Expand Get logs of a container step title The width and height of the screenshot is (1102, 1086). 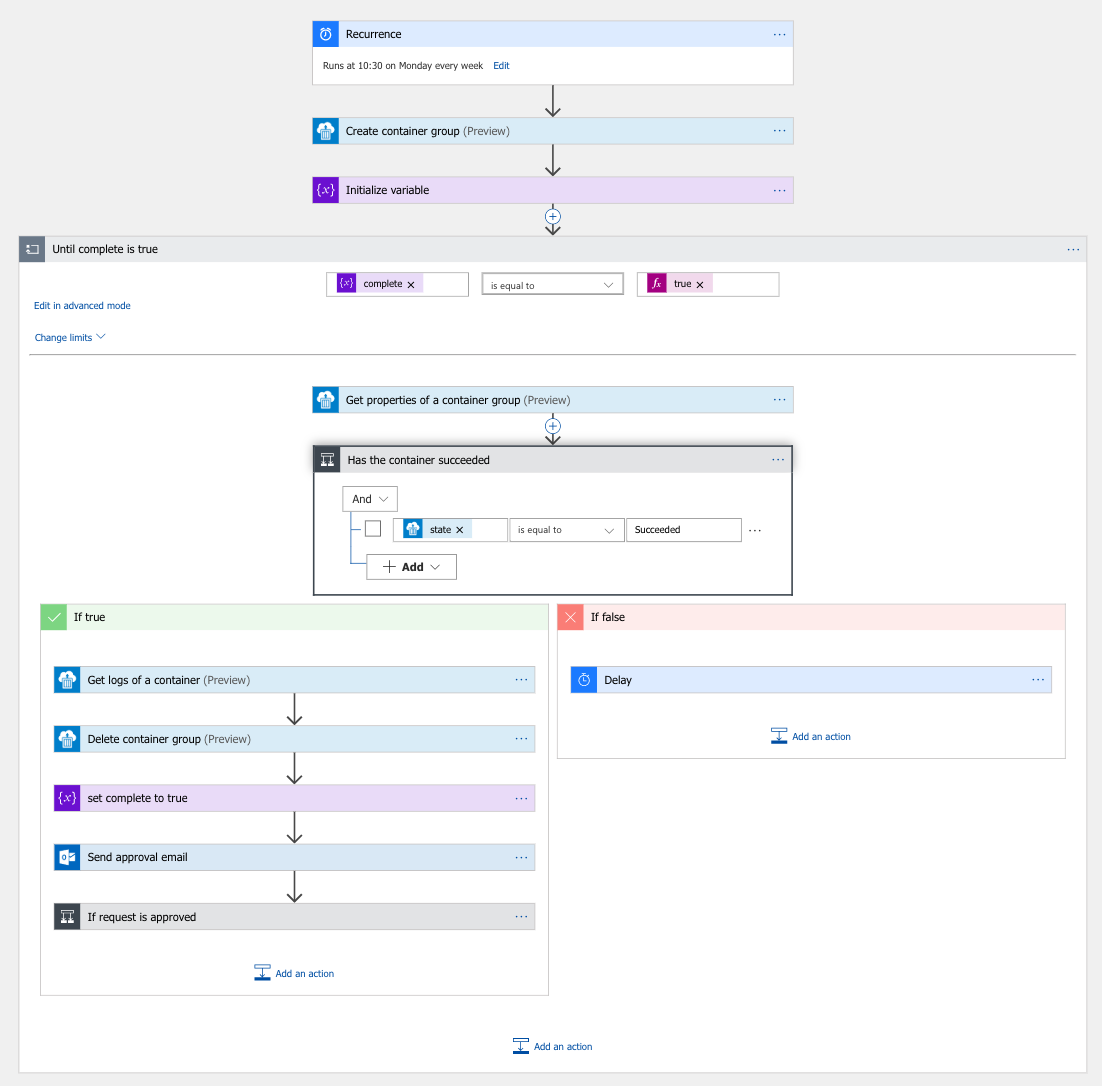[169, 680]
